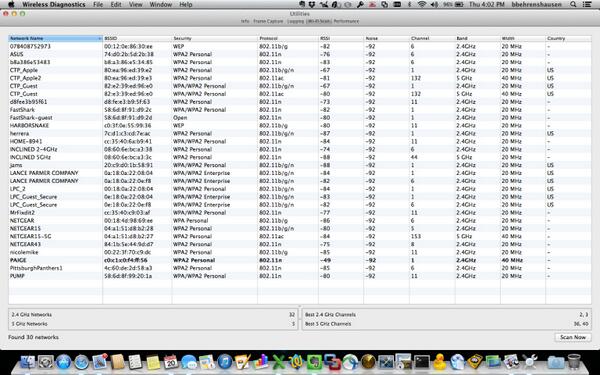The image size is (600, 375).
Task: Switch to the Info tab
Action: 245,21
